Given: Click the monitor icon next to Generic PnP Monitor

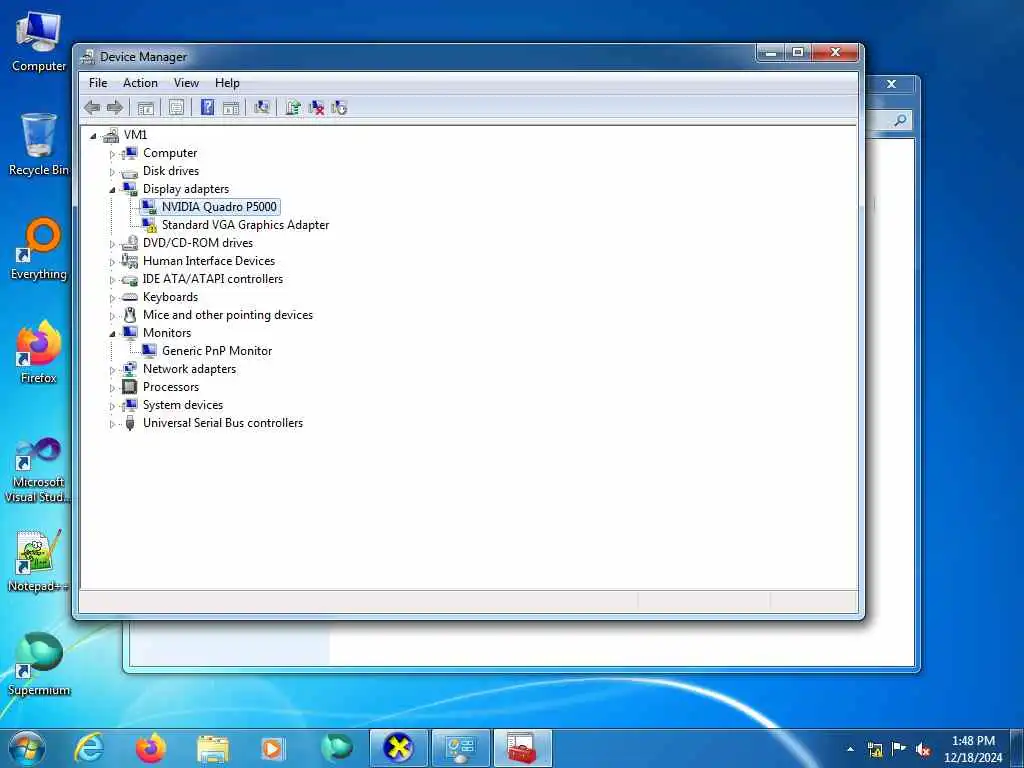Looking at the screenshot, I should pyautogui.click(x=150, y=351).
